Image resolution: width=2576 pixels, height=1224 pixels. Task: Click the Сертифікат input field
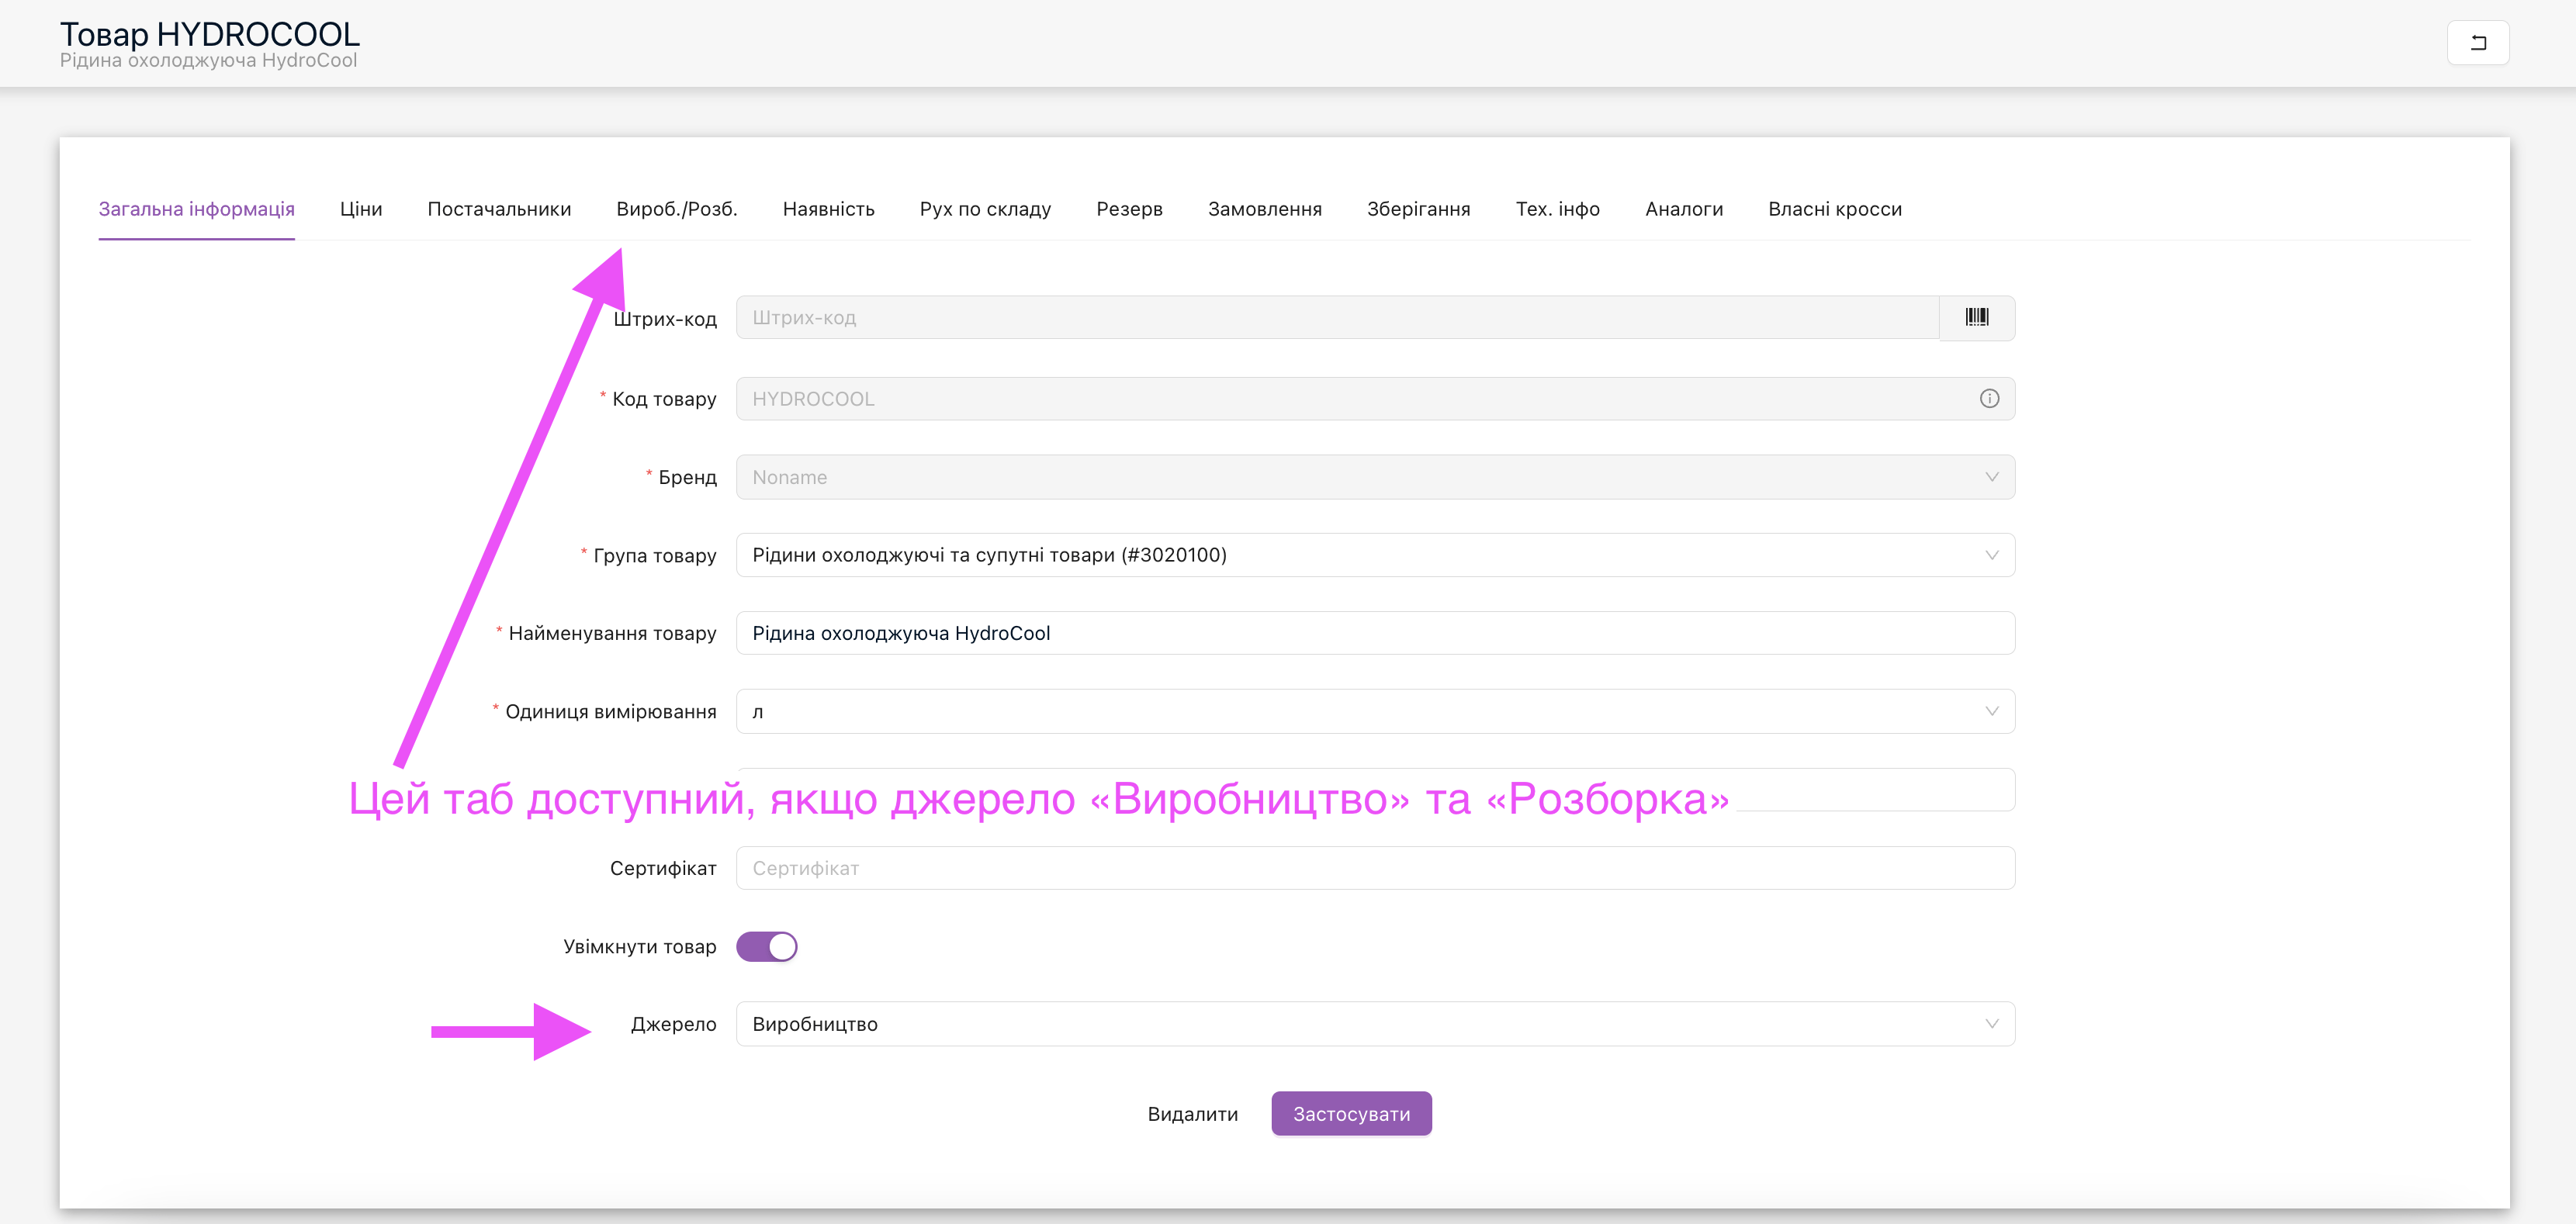1374,868
